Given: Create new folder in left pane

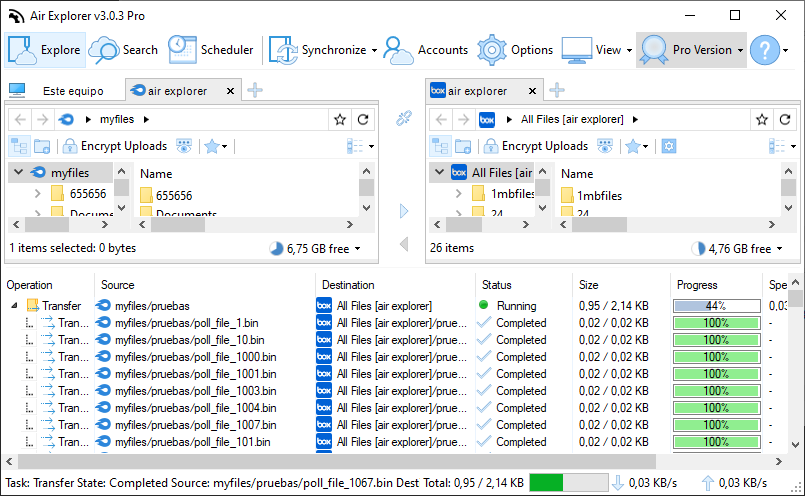Looking at the screenshot, I should [42, 146].
